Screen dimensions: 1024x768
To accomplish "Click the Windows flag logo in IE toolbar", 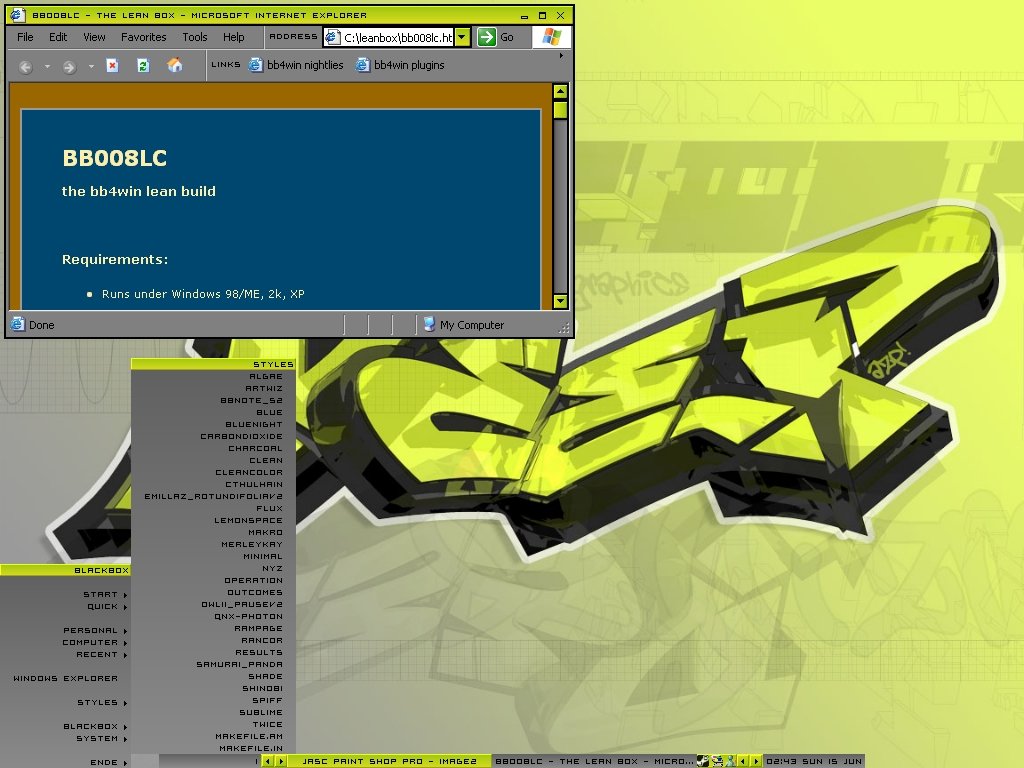I will coord(551,37).
